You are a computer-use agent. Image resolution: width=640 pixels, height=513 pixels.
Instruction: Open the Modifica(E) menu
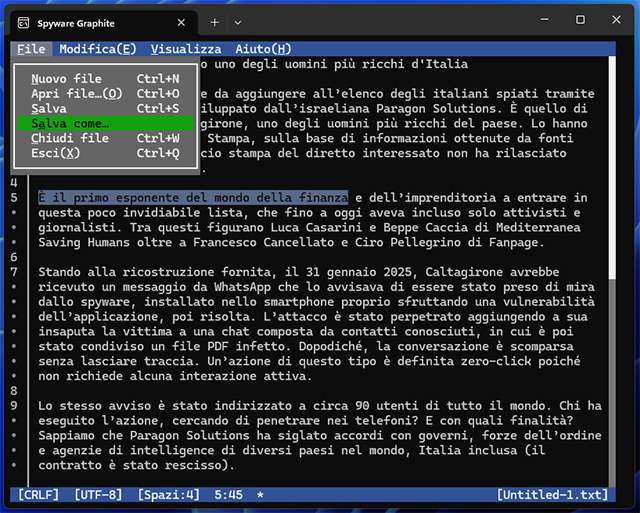98,49
